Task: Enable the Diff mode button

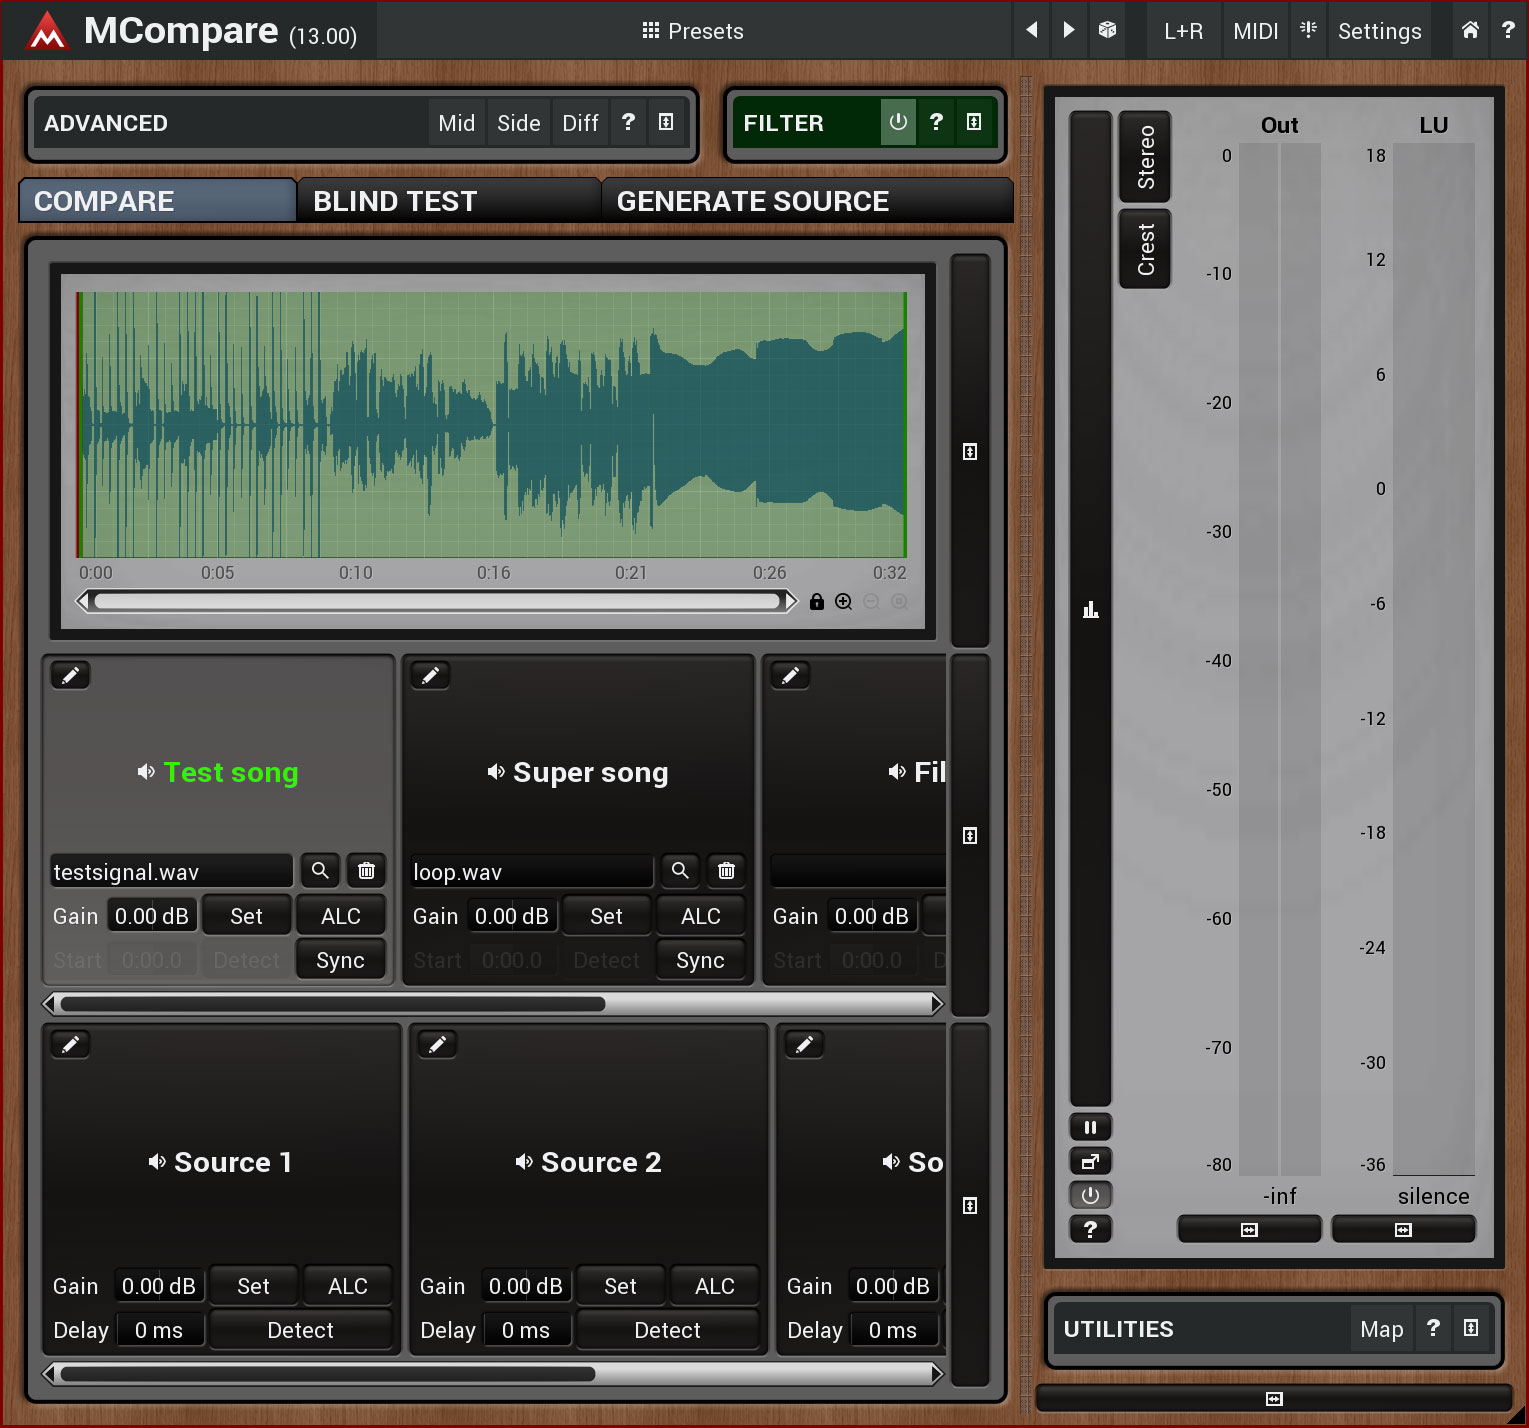Action: click(x=580, y=123)
